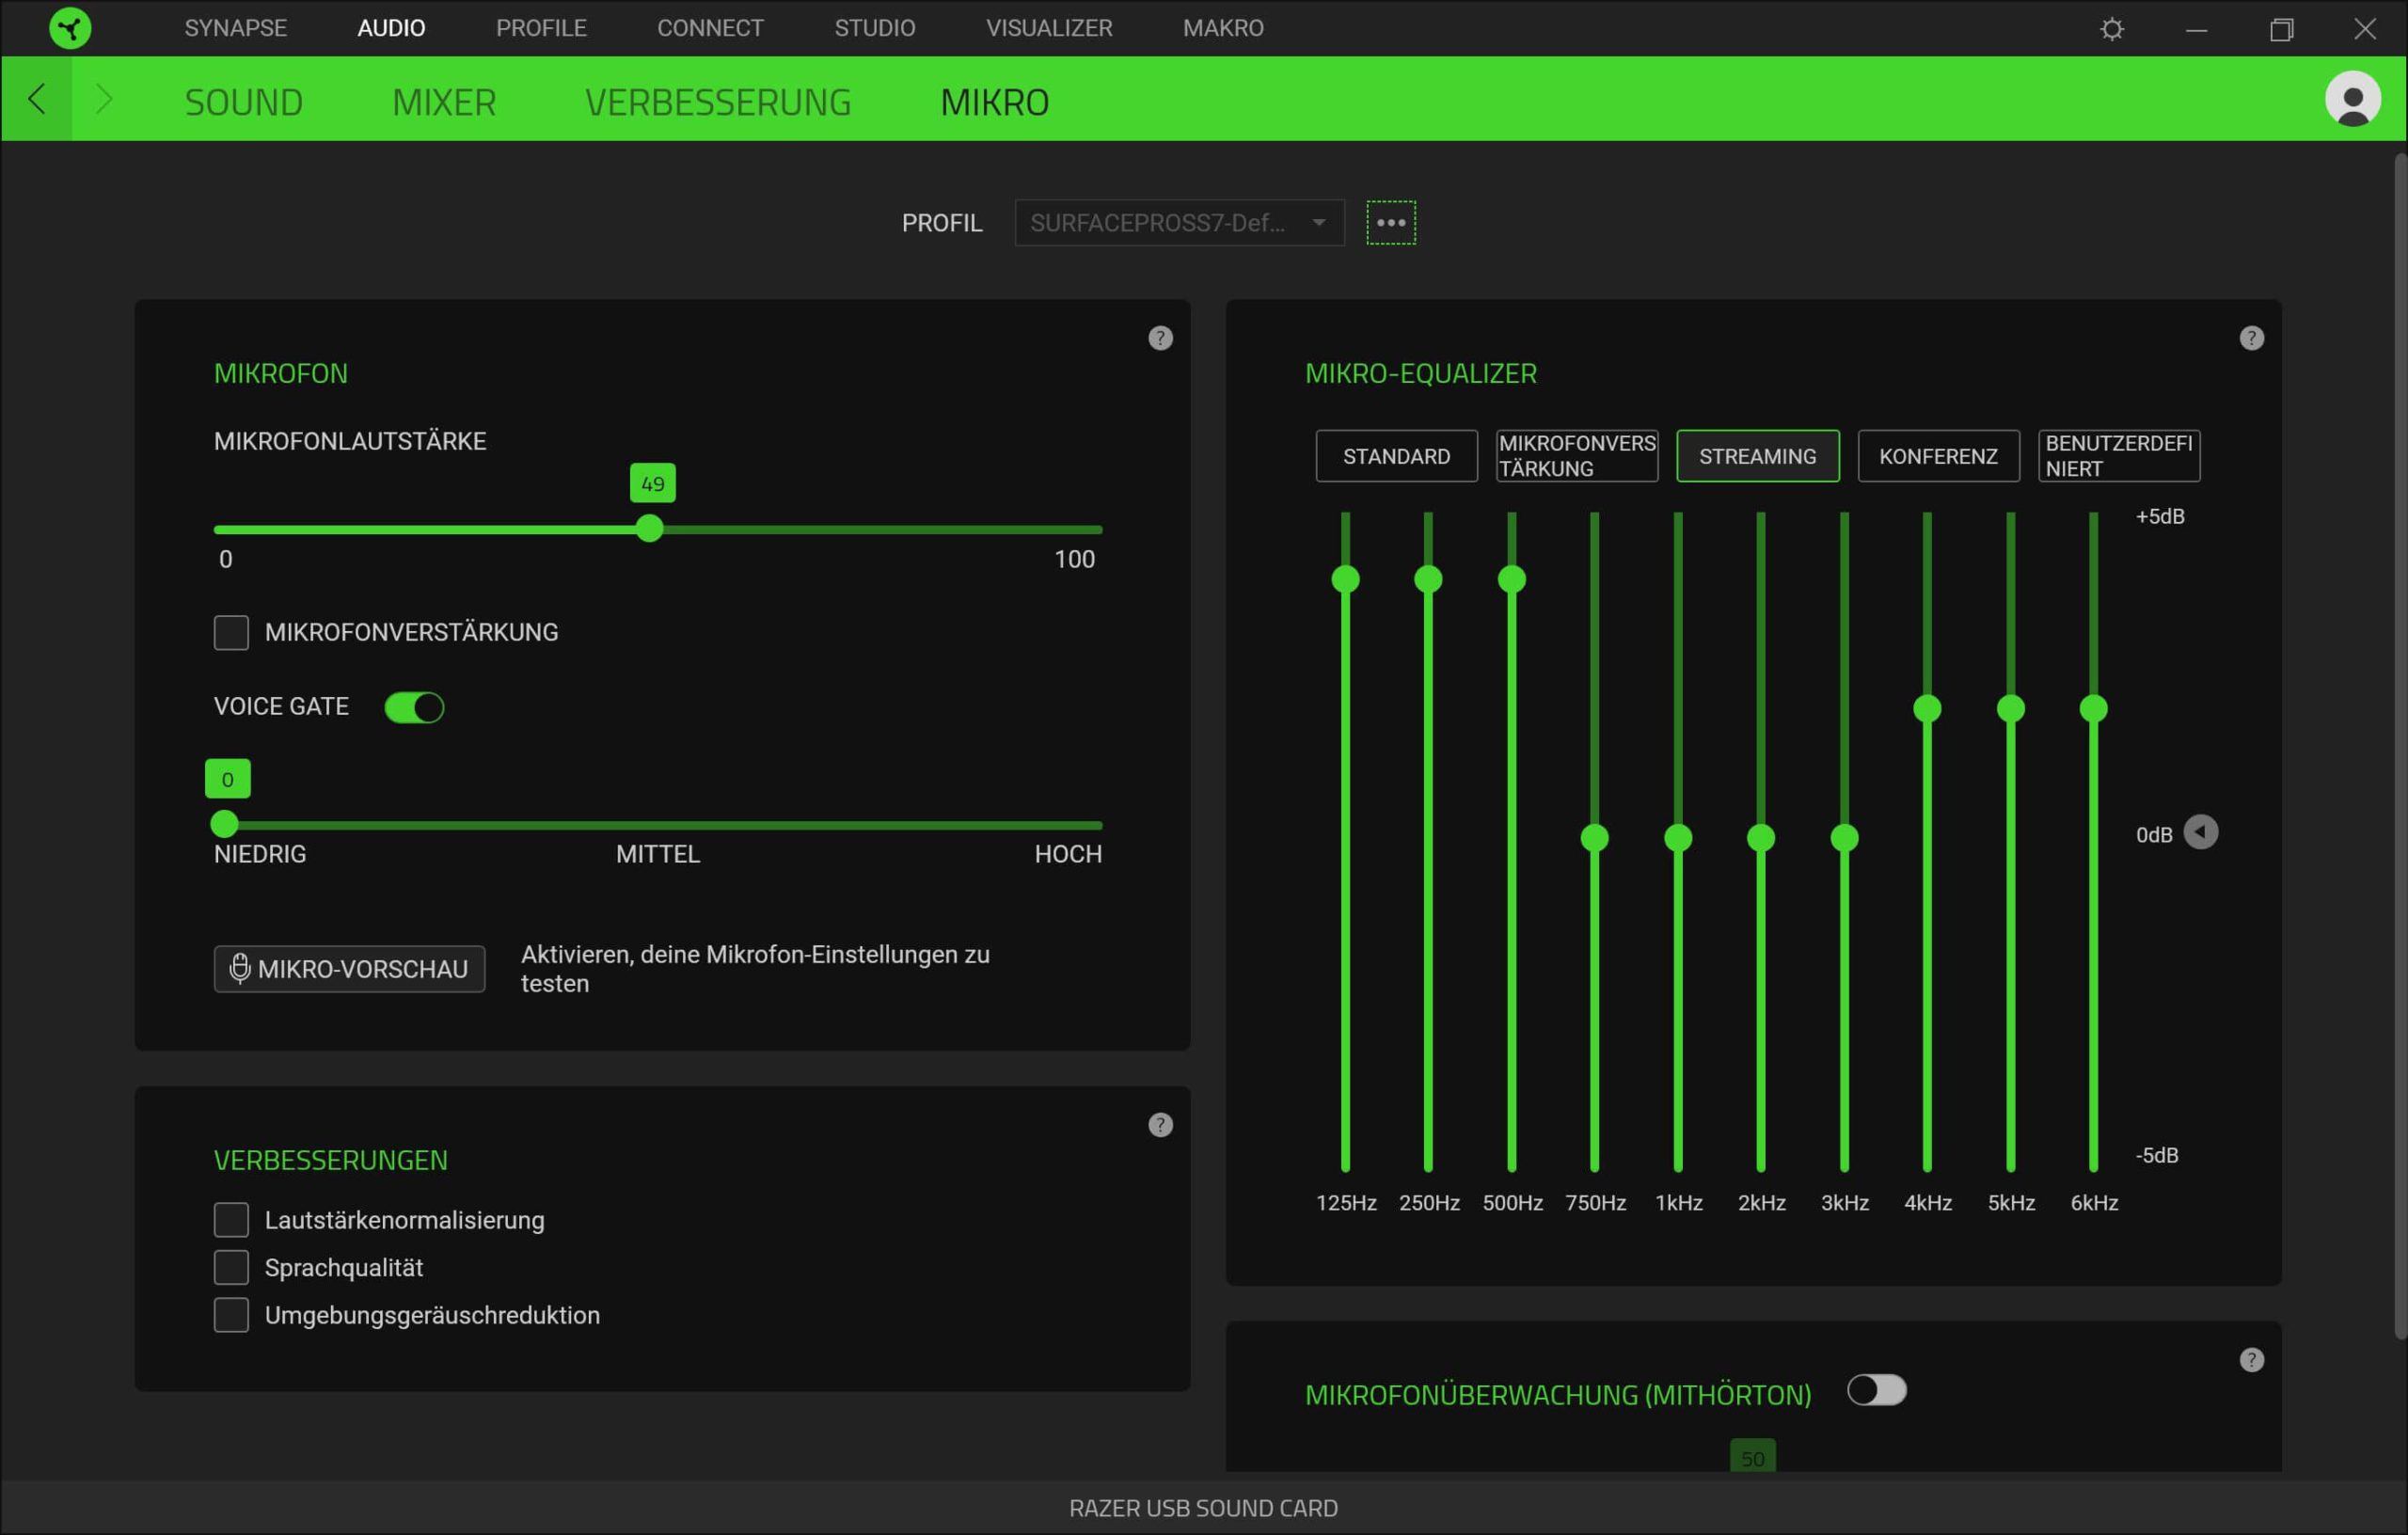Open help for the Mikrofon panel
Viewport: 2408px width, 1535px height.
(1160, 338)
